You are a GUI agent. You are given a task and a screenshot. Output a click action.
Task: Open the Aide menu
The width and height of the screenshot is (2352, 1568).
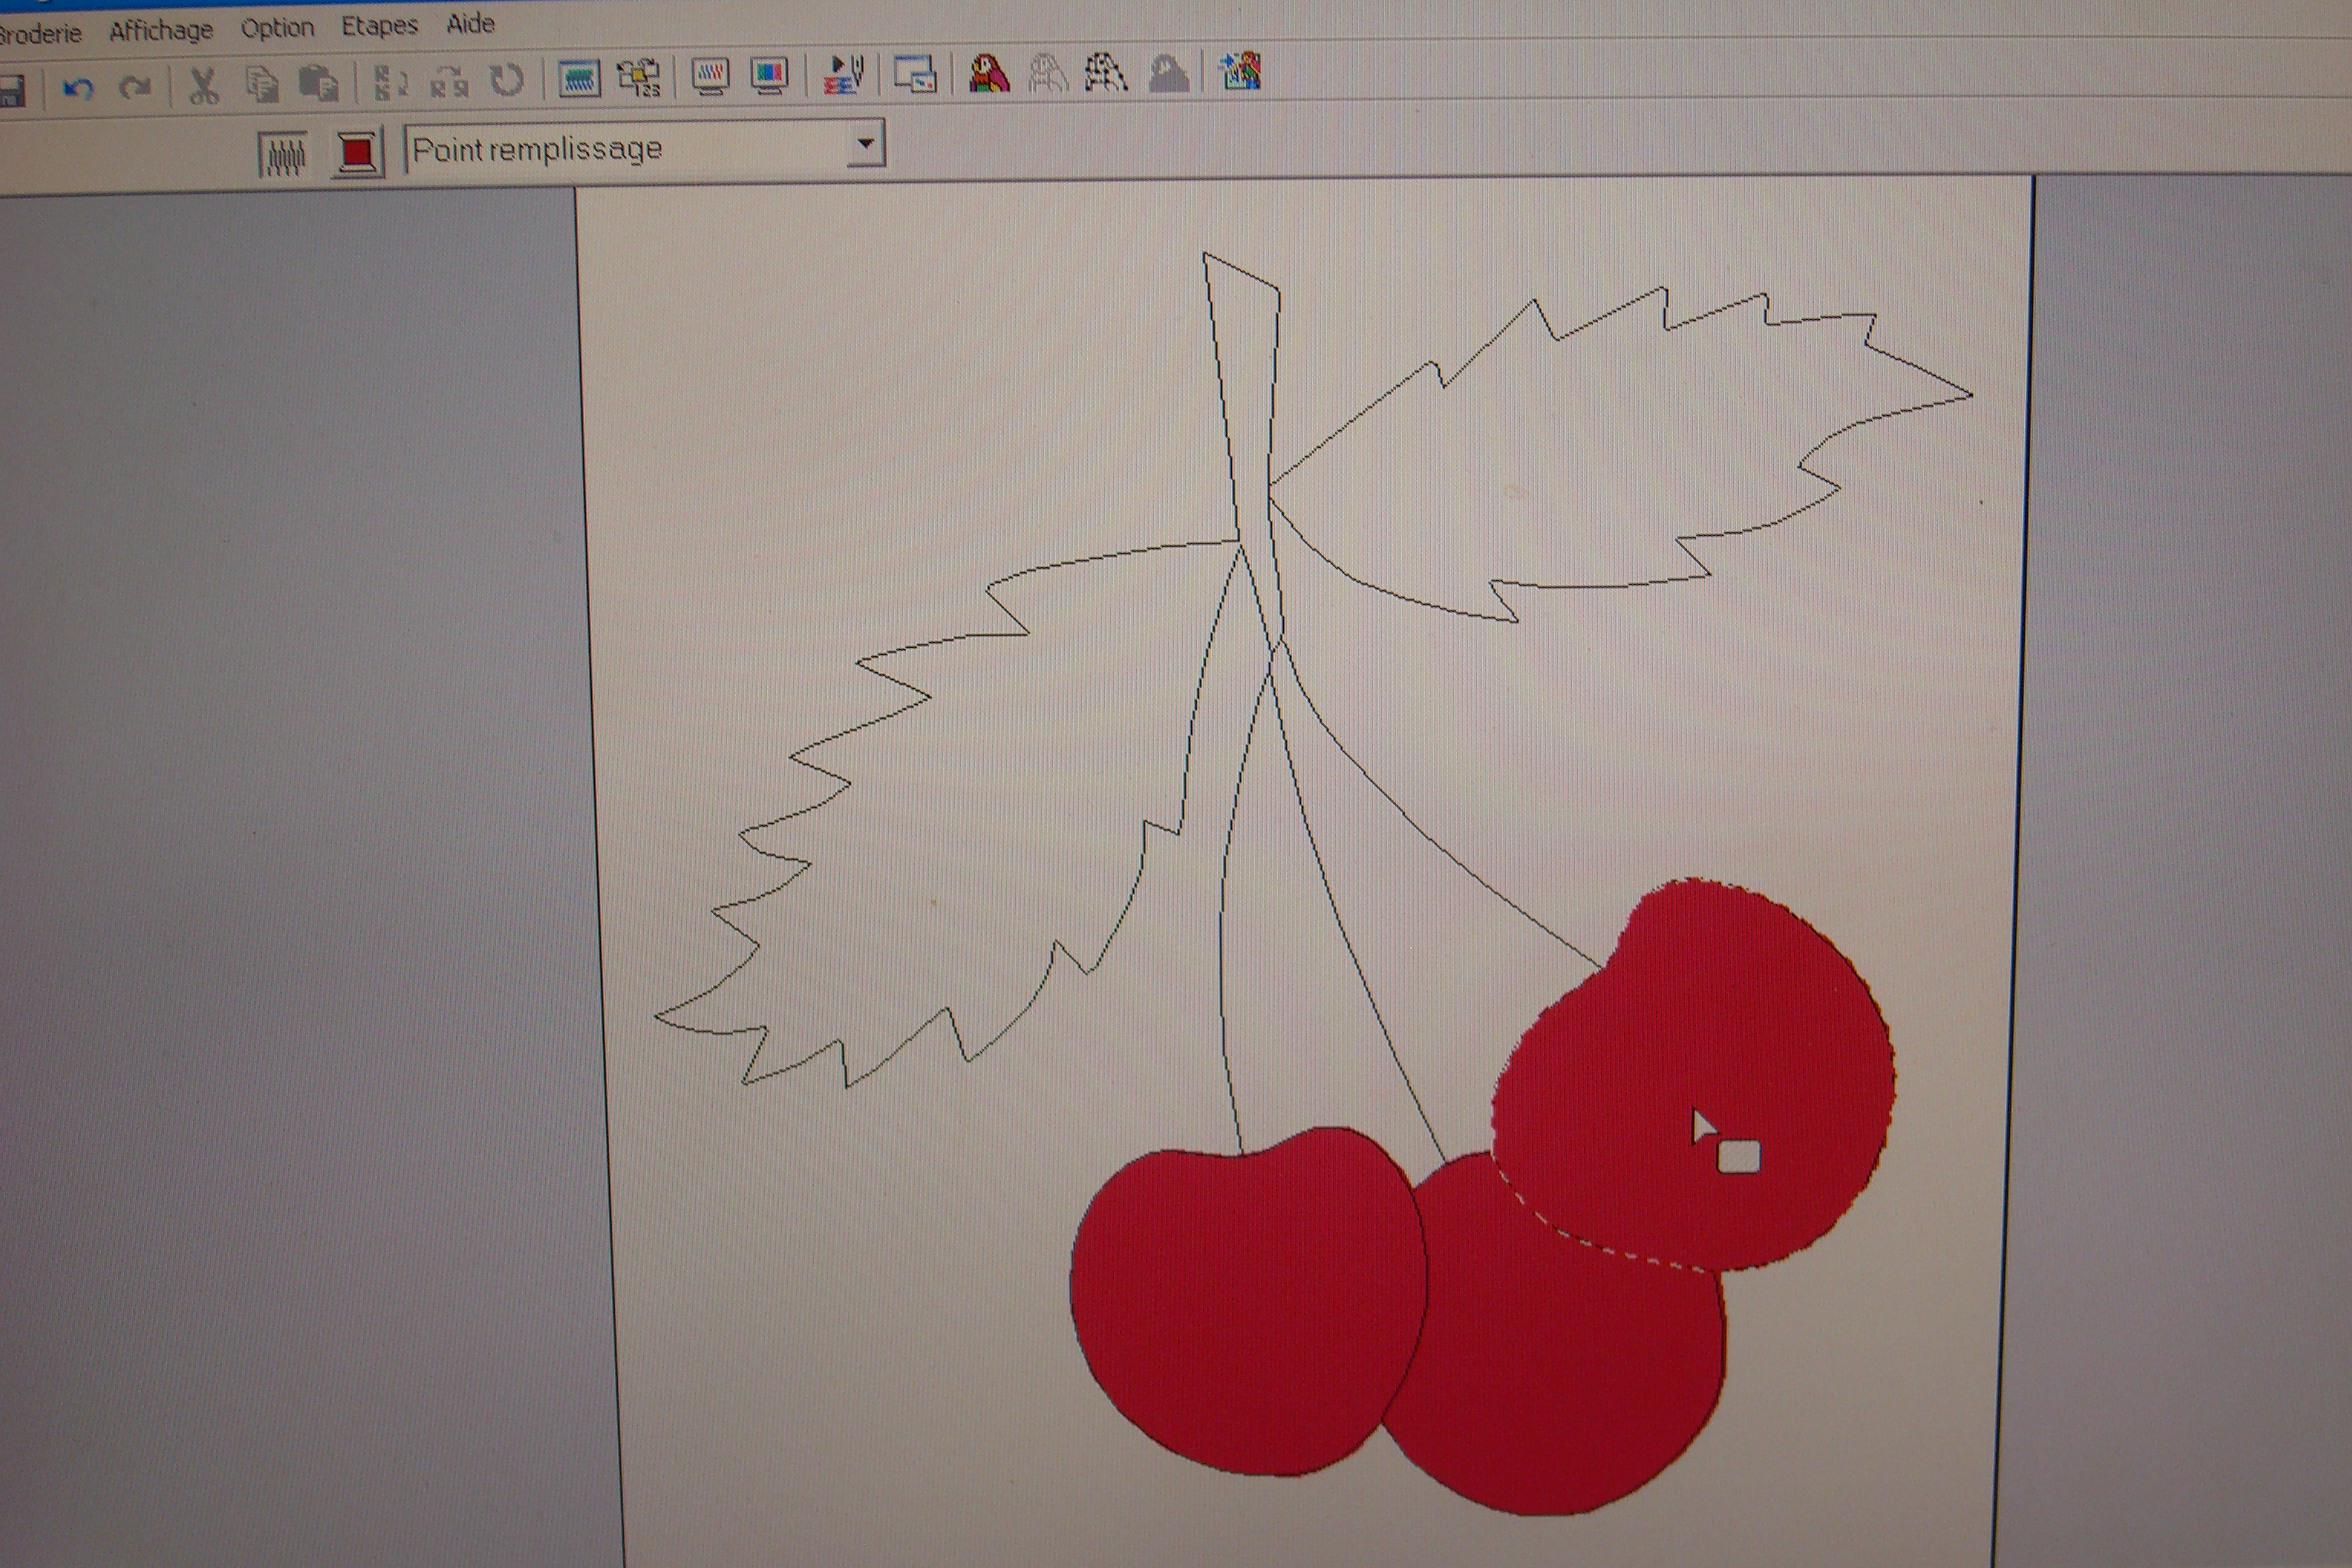[470, 24]
